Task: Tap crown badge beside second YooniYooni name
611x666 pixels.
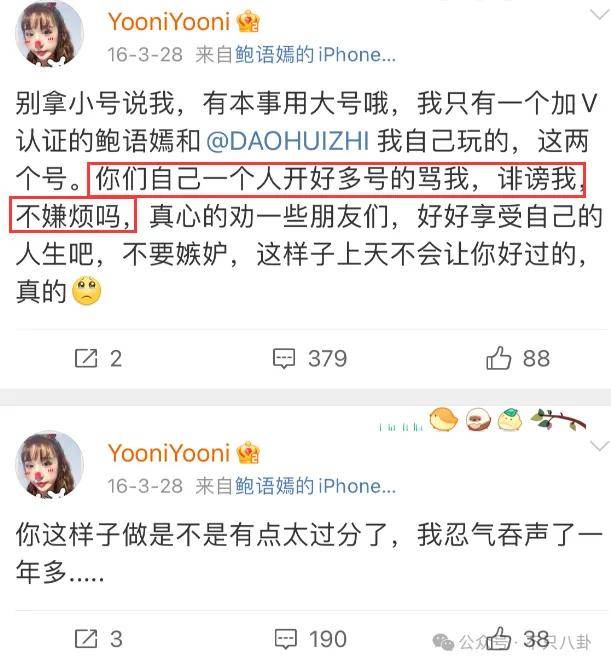Action: point(249,452)
